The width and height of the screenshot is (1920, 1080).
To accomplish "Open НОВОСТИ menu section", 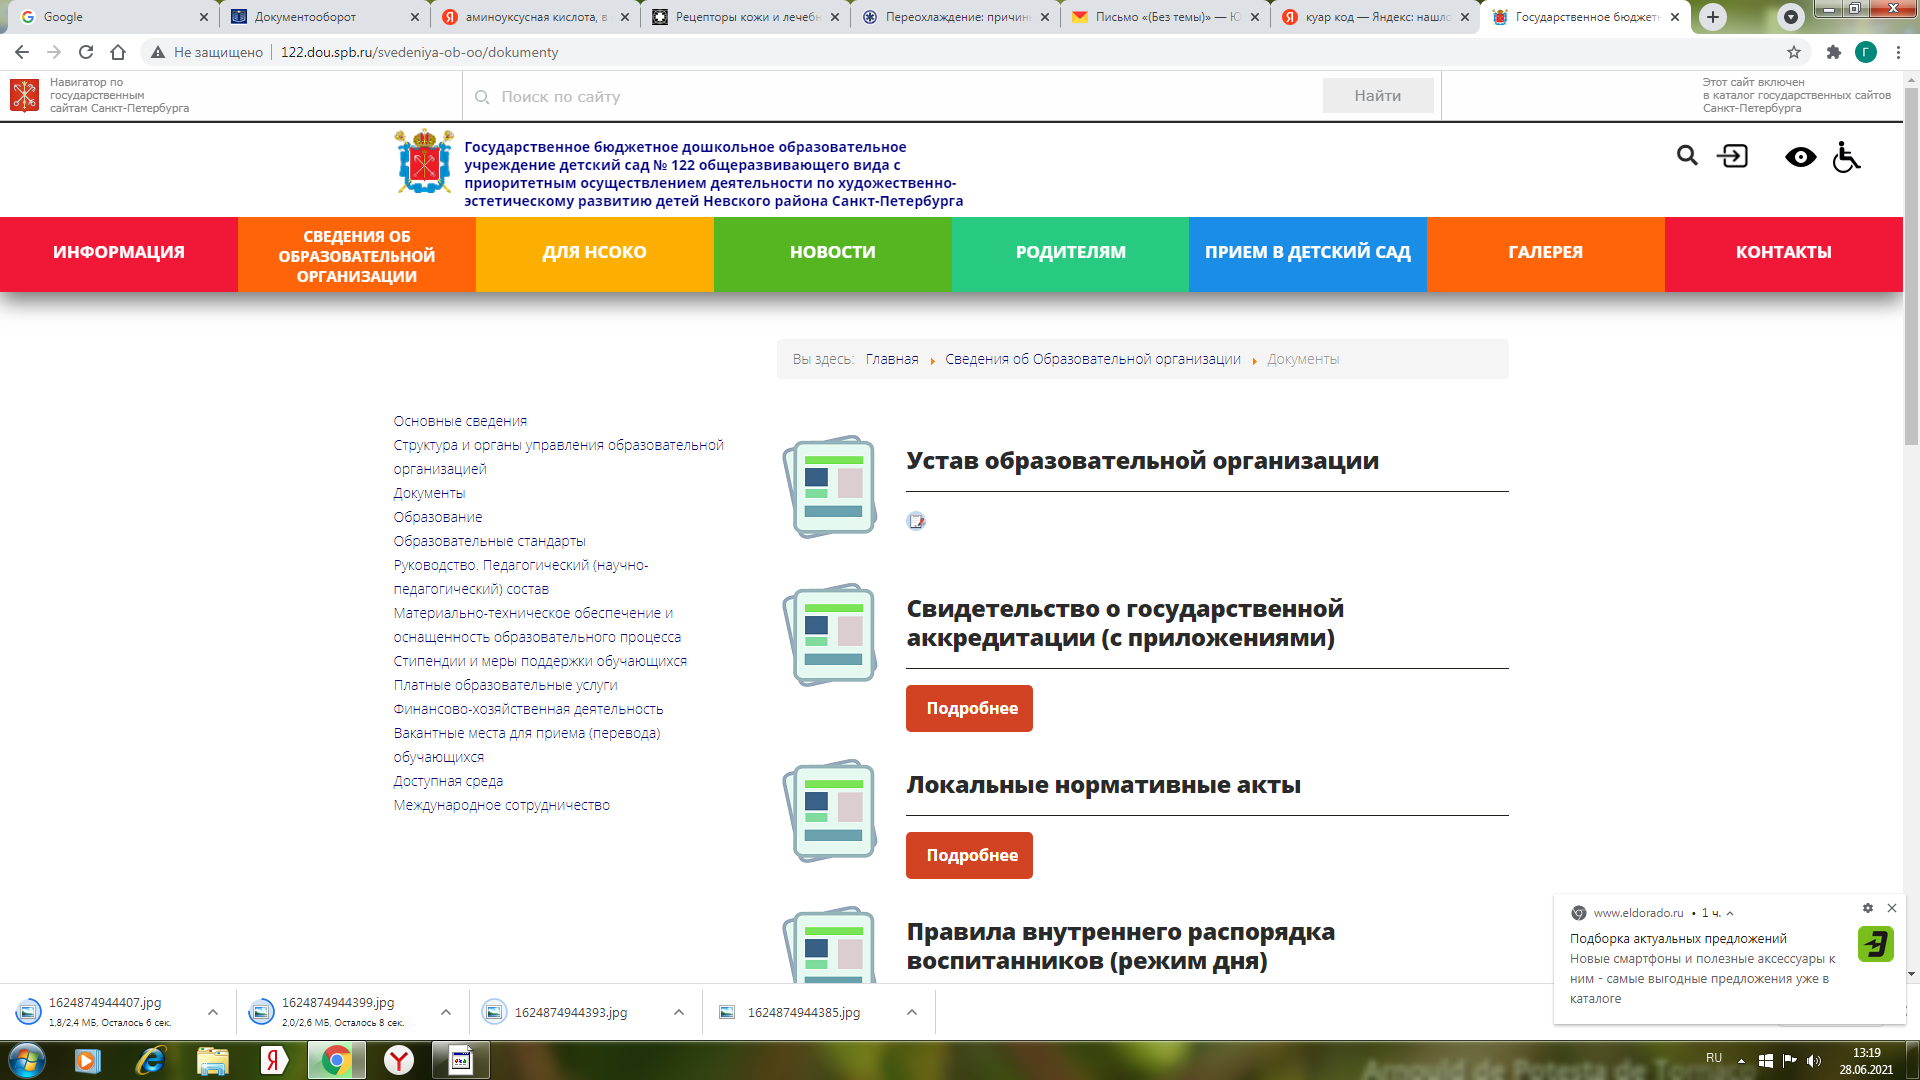I will pyautogui.click(x=832, y=253).
